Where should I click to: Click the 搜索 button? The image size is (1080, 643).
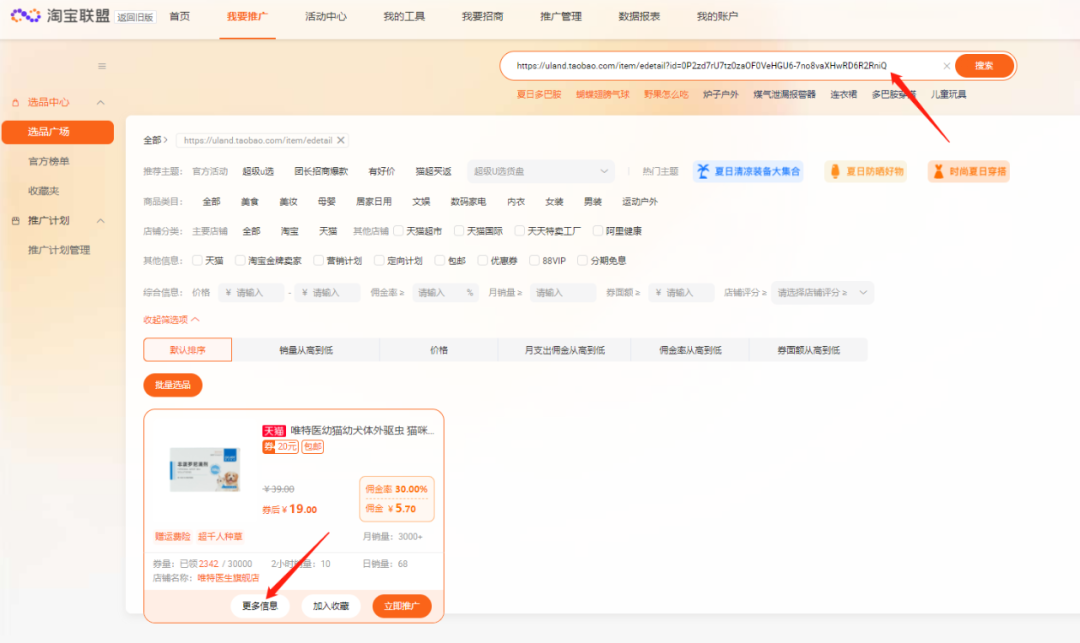(x=984, y=66)
